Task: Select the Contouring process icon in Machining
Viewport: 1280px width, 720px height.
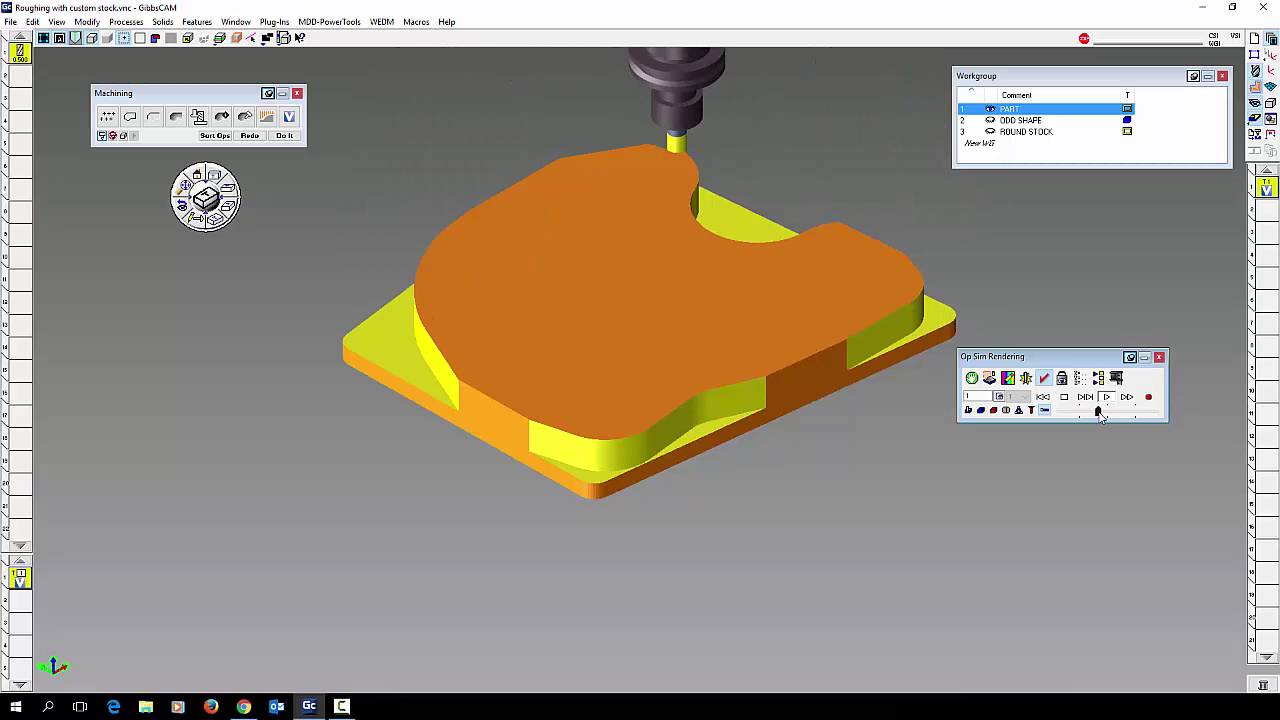Action: [x=130, y=117]
